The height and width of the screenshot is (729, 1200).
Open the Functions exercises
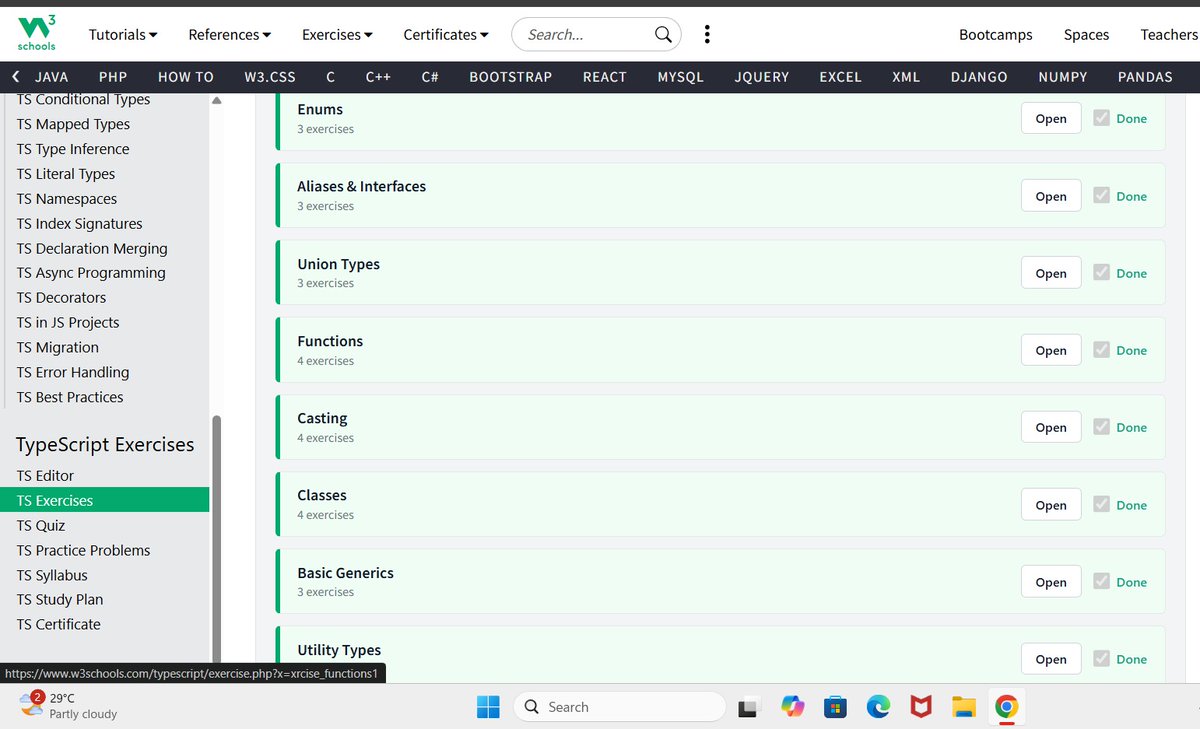tap(1051, 350)
